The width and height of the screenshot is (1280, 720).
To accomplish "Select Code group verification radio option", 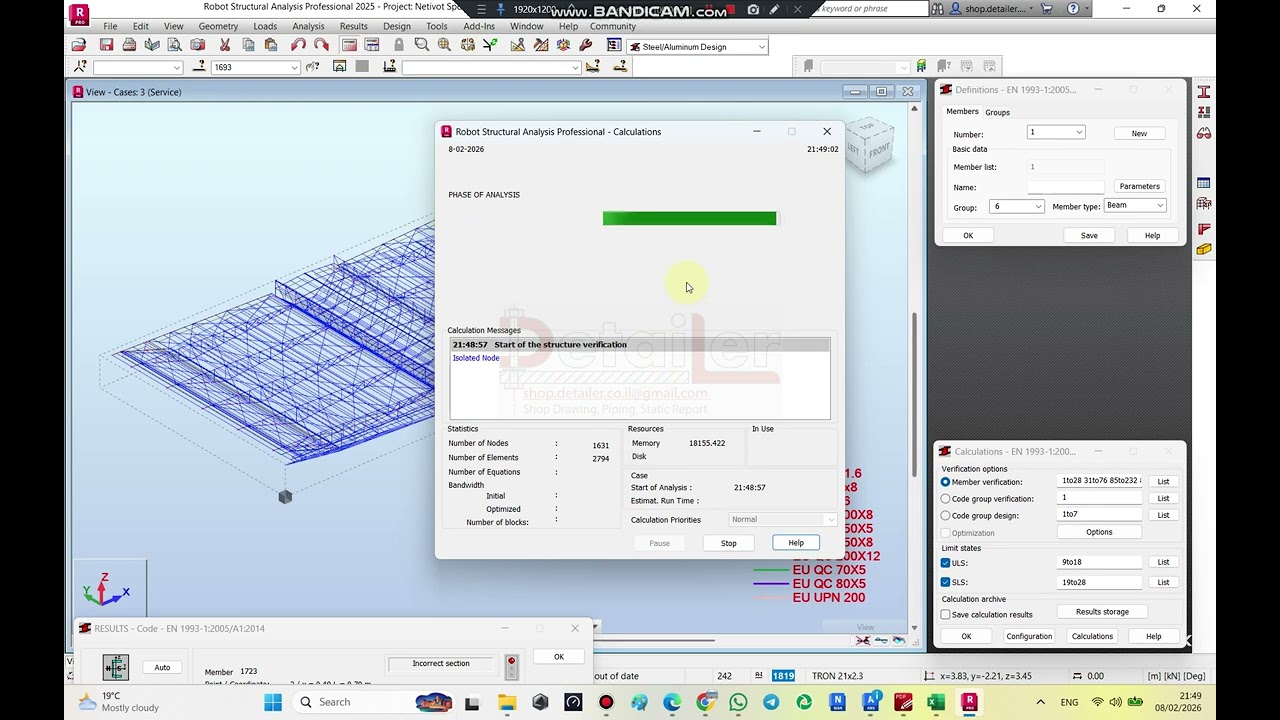I will 945,499.
